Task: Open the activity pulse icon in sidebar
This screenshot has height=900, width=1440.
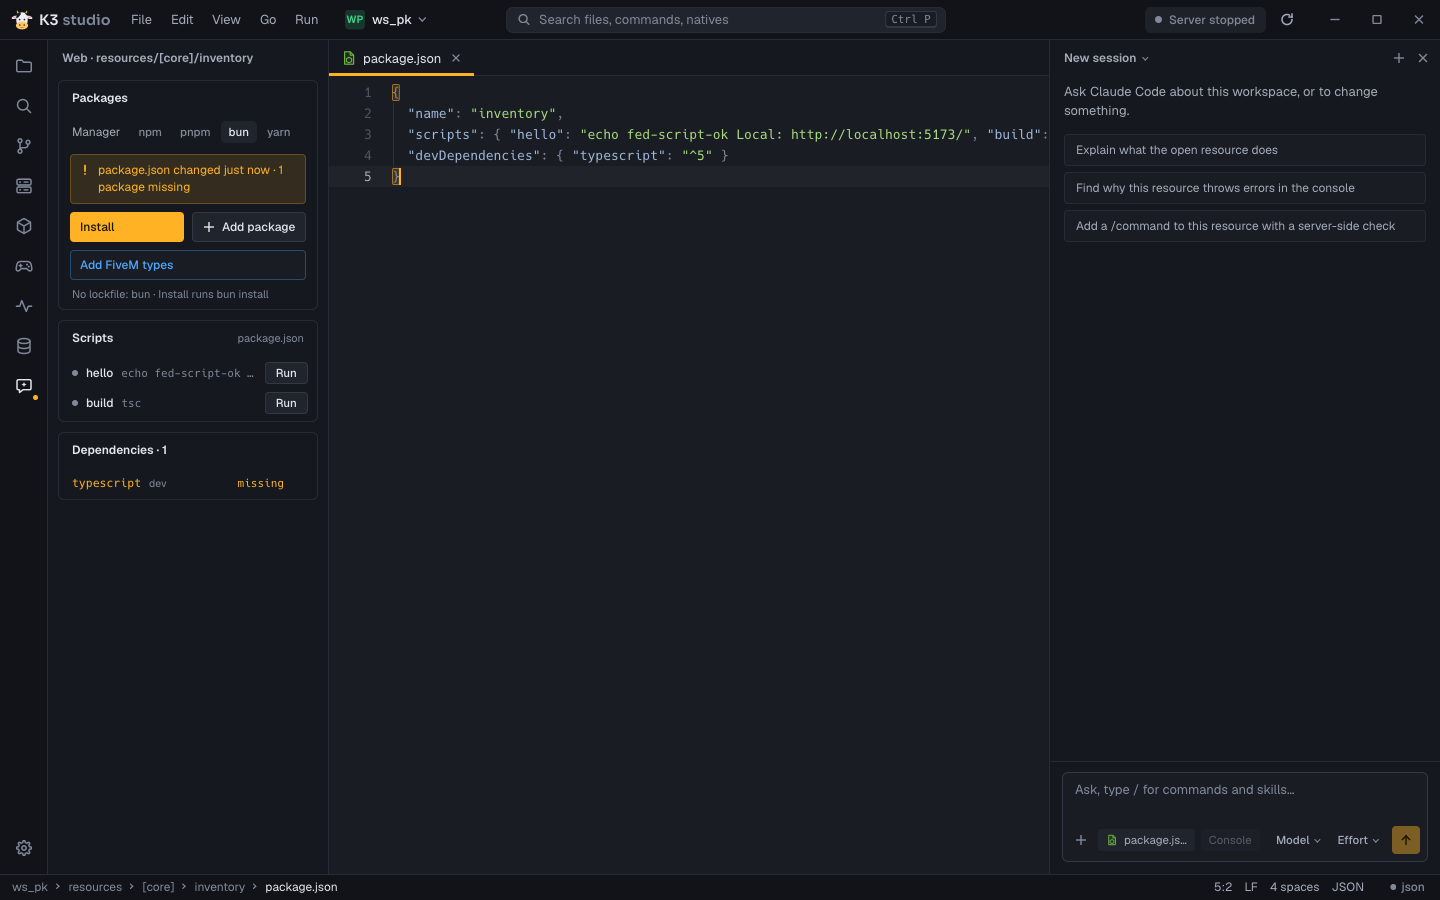Action: click(x=24, y=306)
